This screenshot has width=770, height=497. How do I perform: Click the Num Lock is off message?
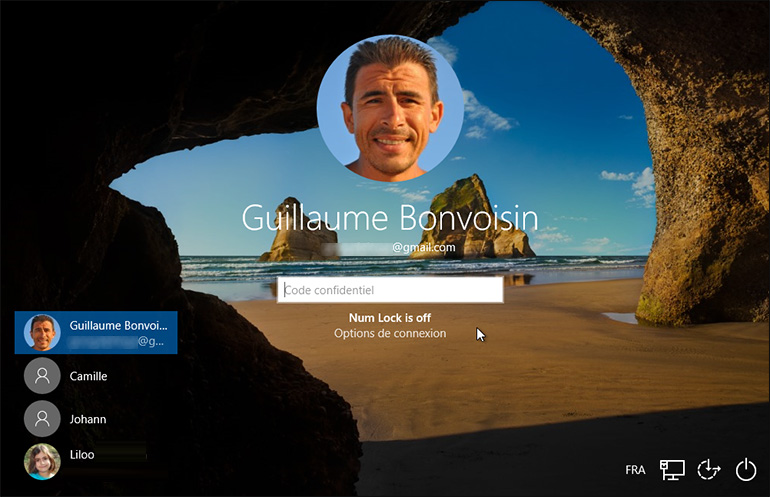tap(390, 318)
